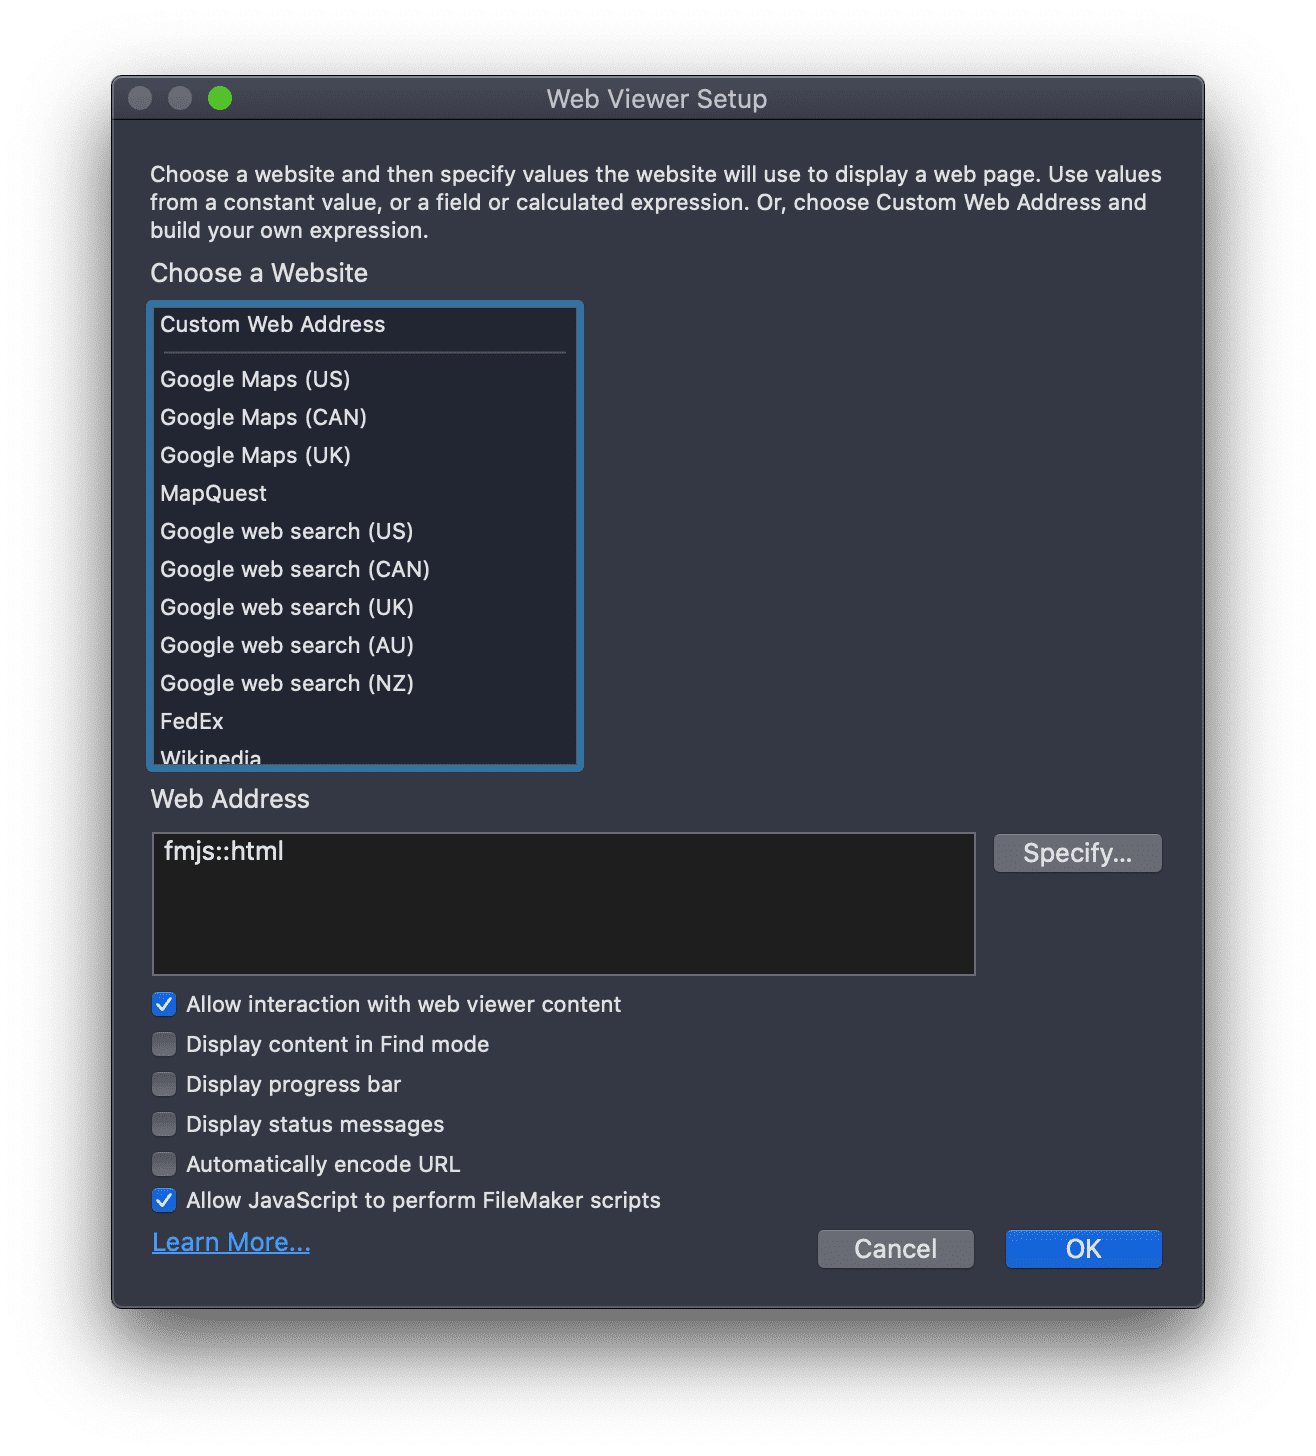Turn on Display progress bar
1316x1456 pixels.
point(164,1084)
